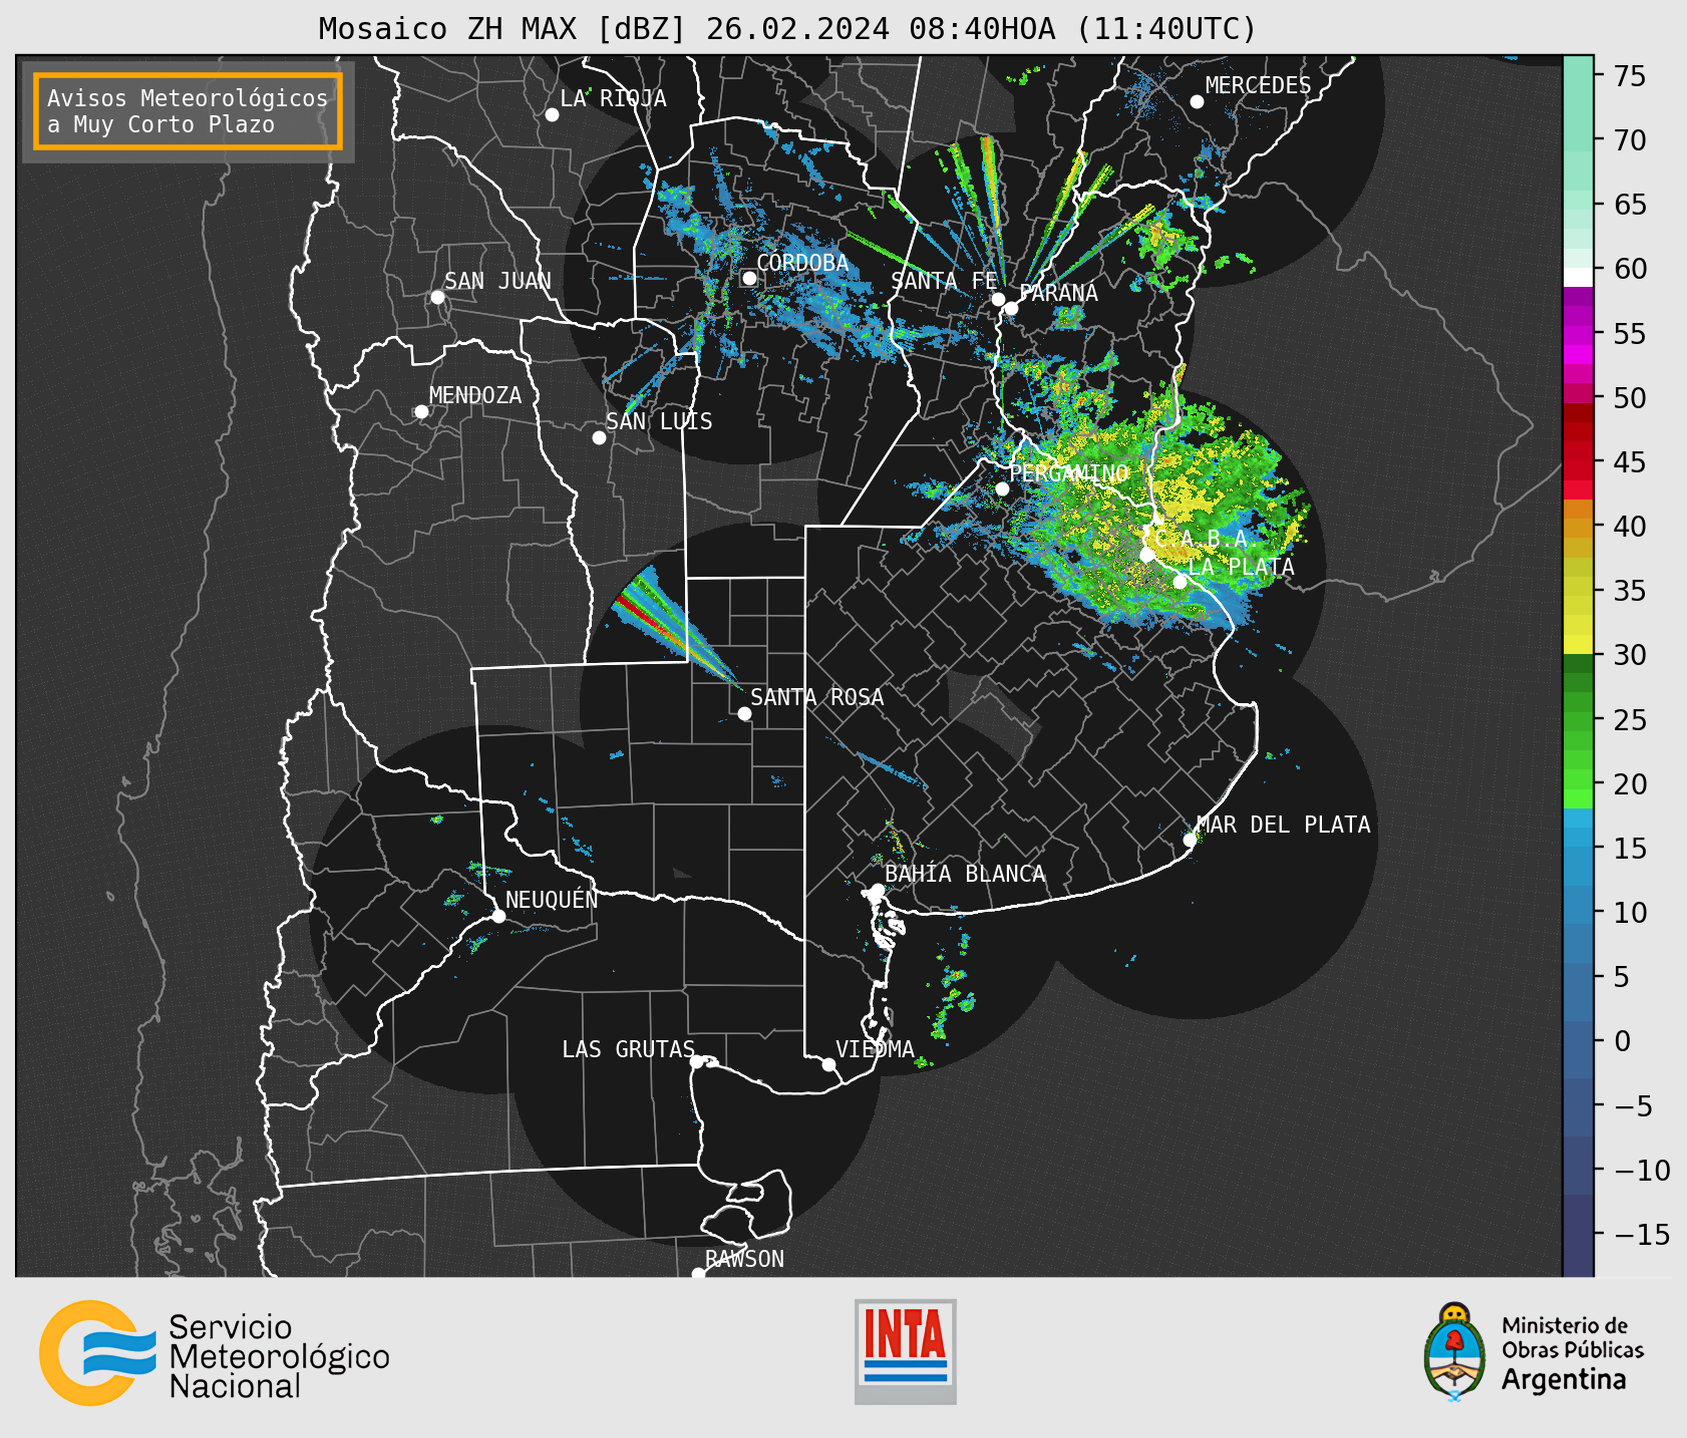The image size is (1687, 1438).
Task: Click the white 60 dBZ band on colorbar
Action: tap(1578, 276)
